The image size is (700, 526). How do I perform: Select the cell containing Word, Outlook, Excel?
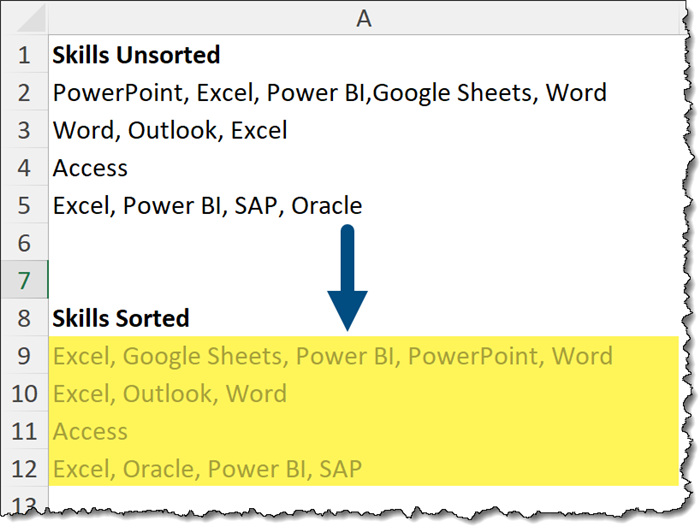pos(170,130)
